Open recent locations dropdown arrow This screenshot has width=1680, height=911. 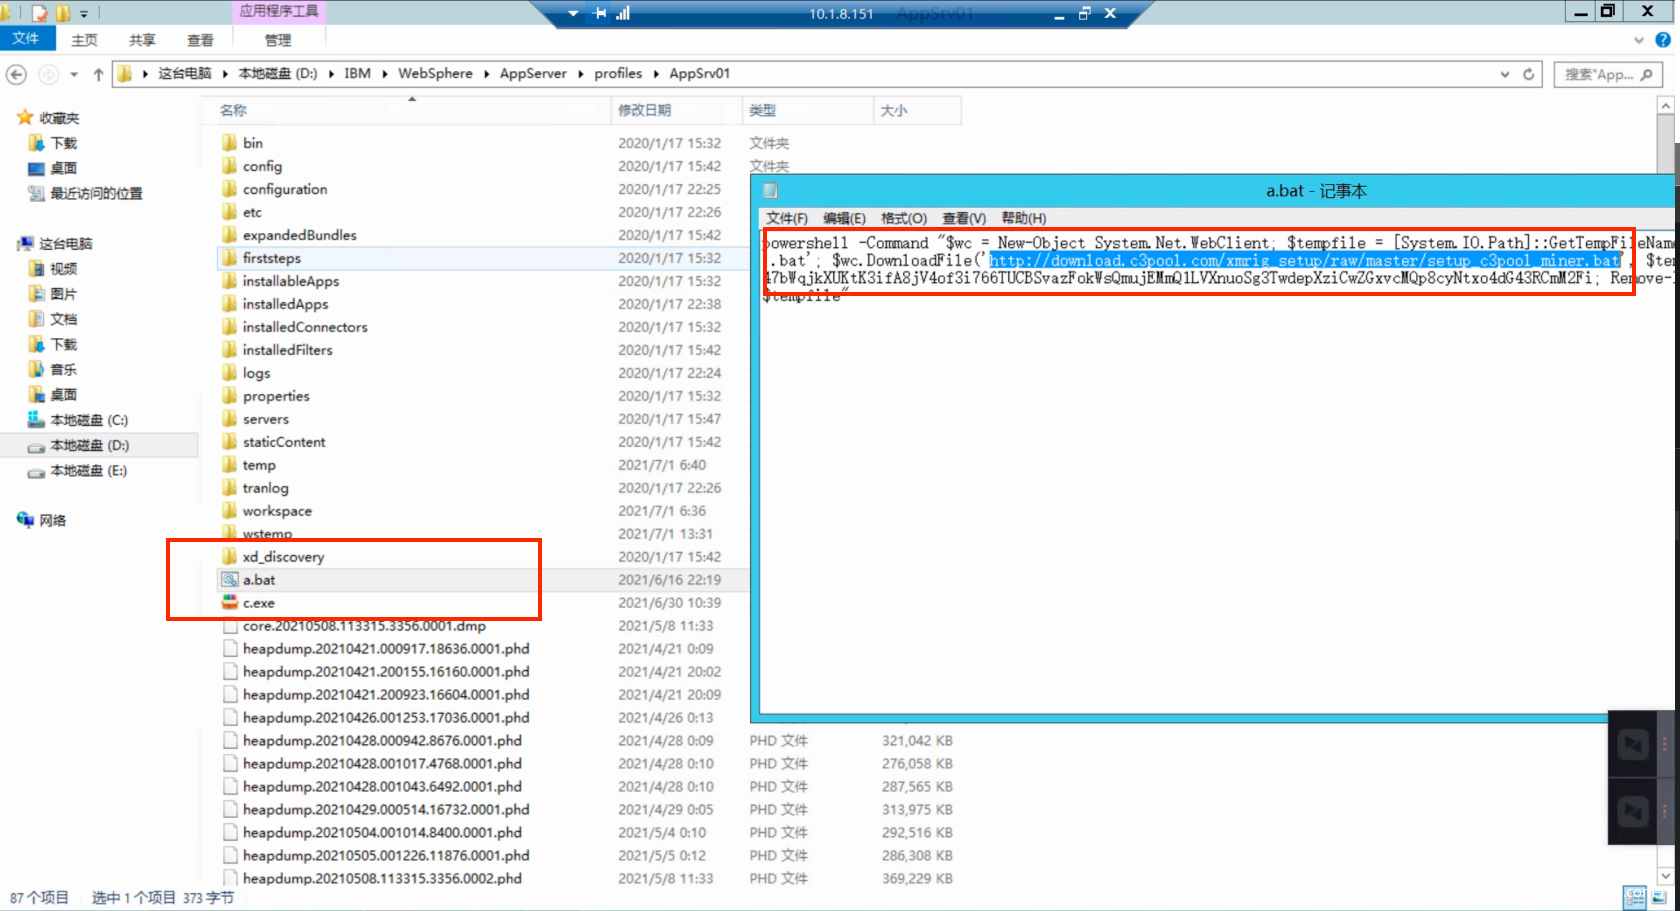point(74,74)
